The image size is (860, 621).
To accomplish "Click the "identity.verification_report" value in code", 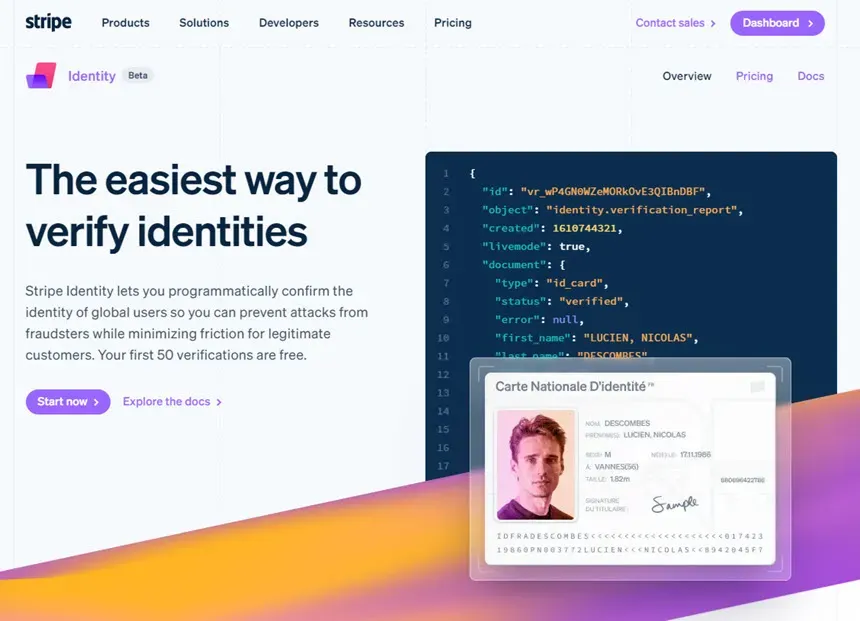I will tap(644, 210).
